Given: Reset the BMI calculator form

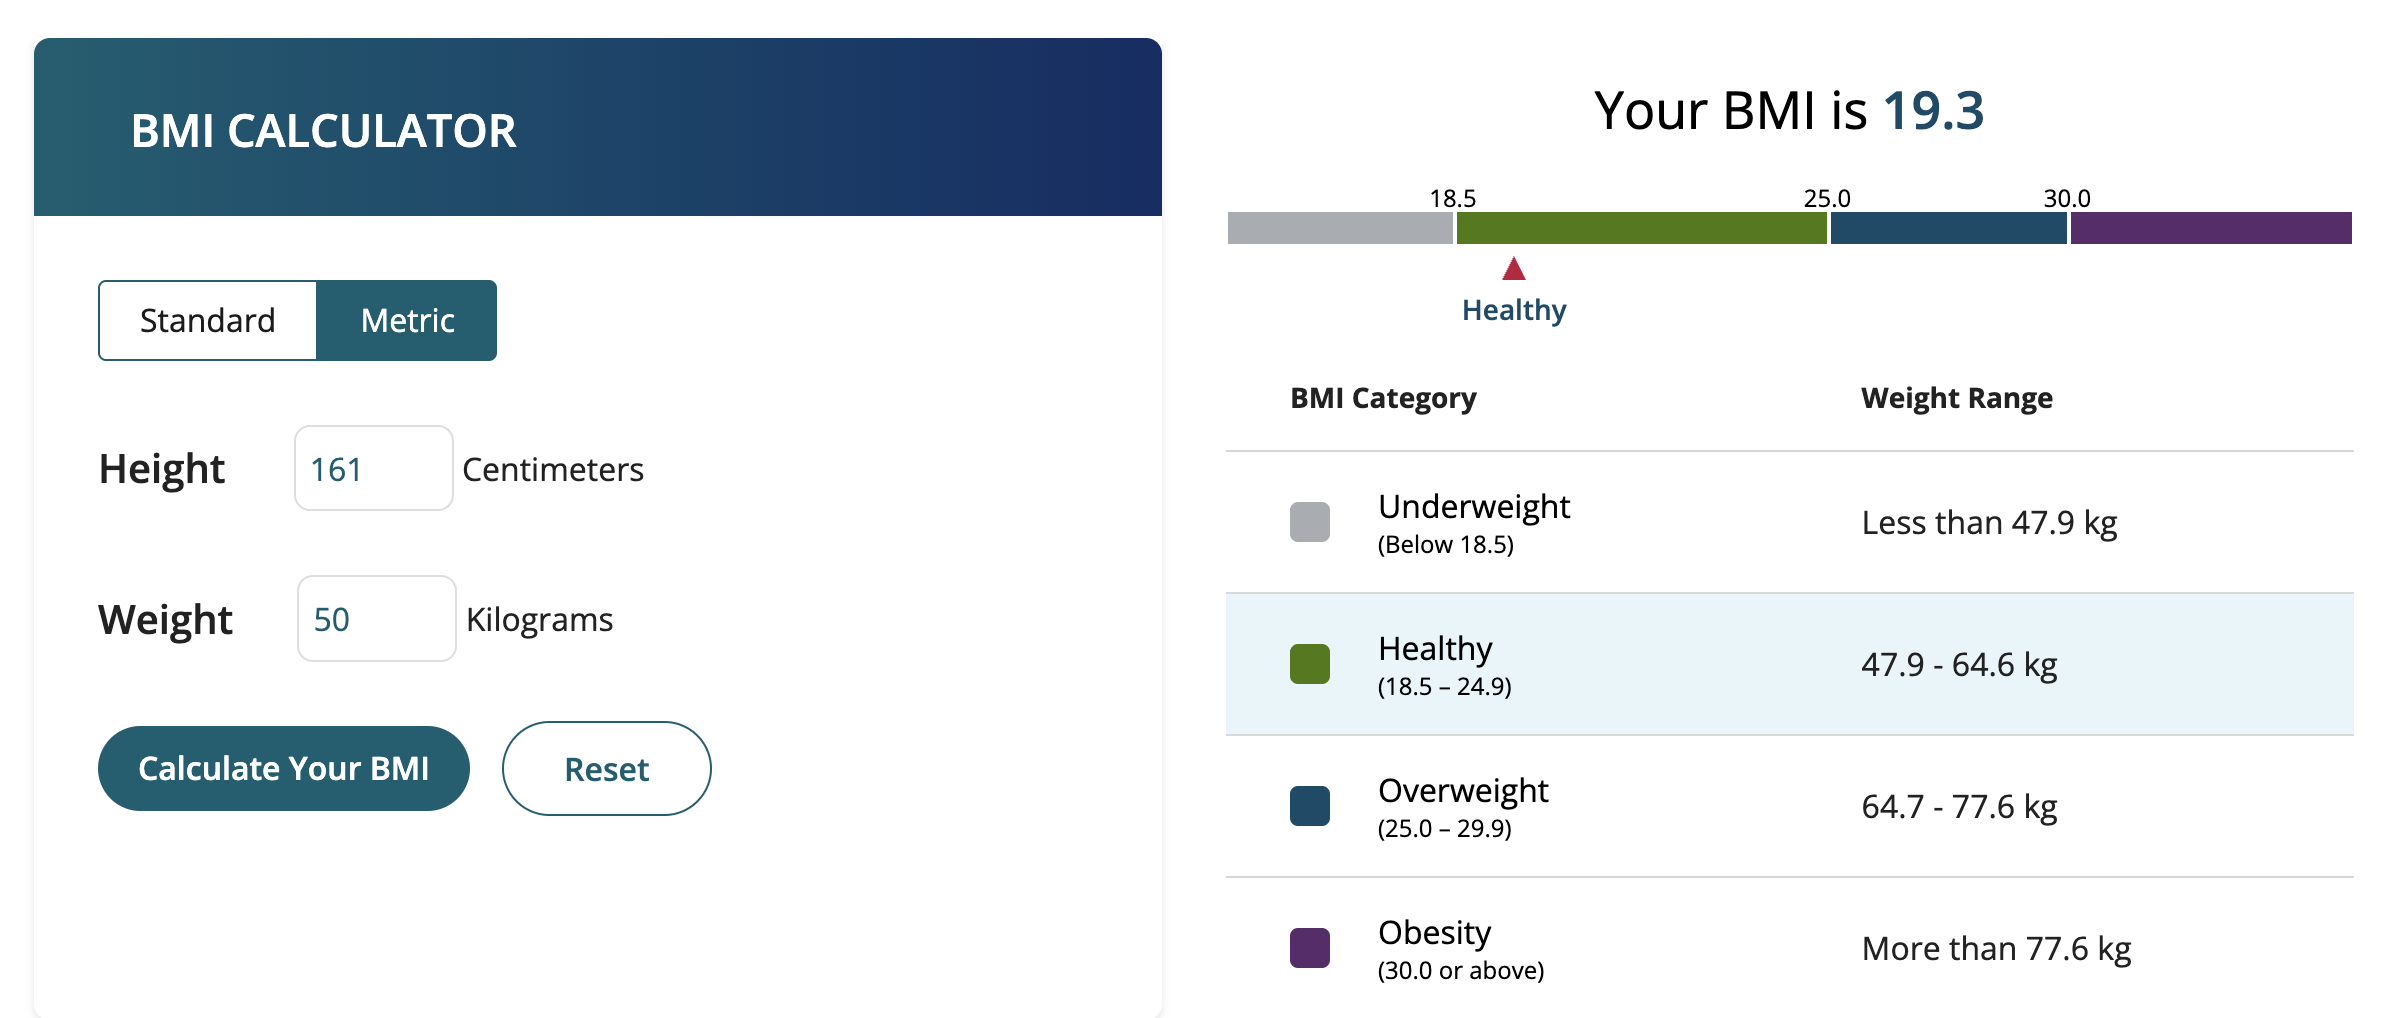Looking at the screenshot, I should (607, 768).
